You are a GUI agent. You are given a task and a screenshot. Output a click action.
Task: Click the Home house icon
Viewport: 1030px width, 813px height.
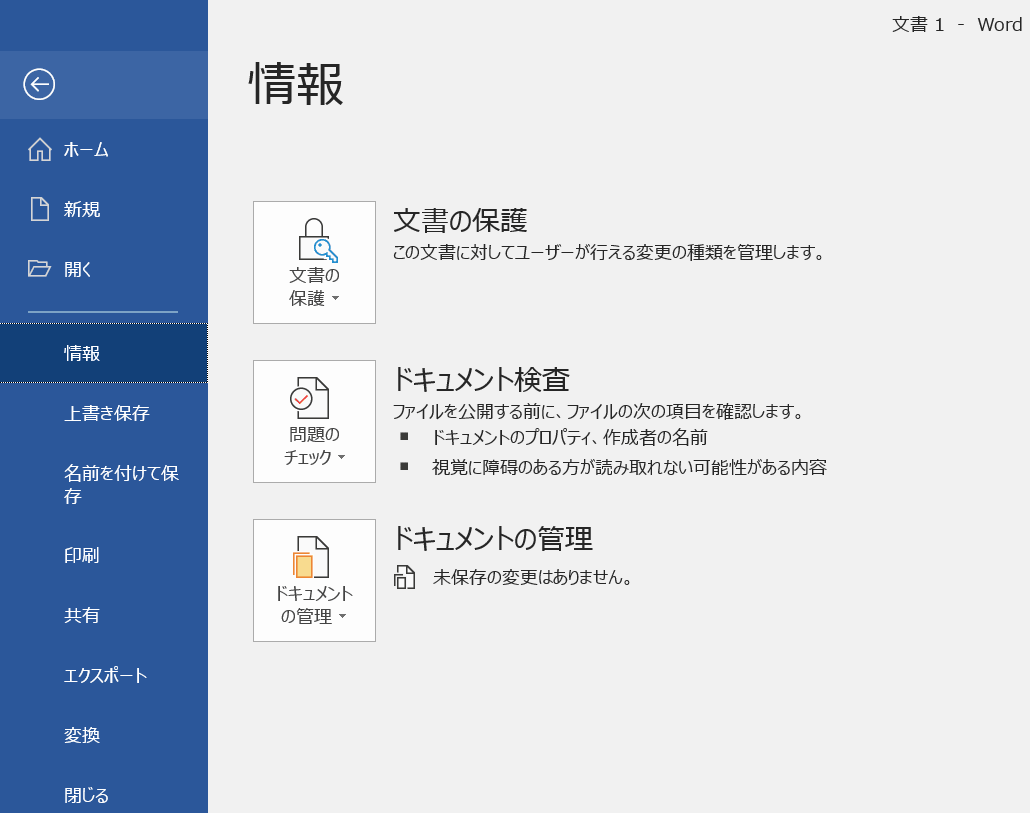click(x=40, y=150)
